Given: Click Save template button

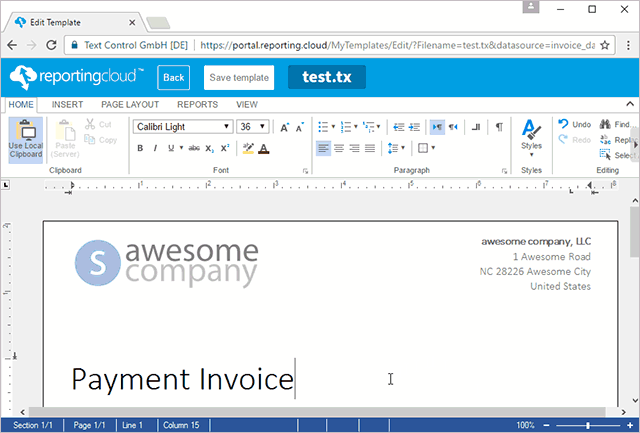Looking at the screenshot, I should click(239, 78).
